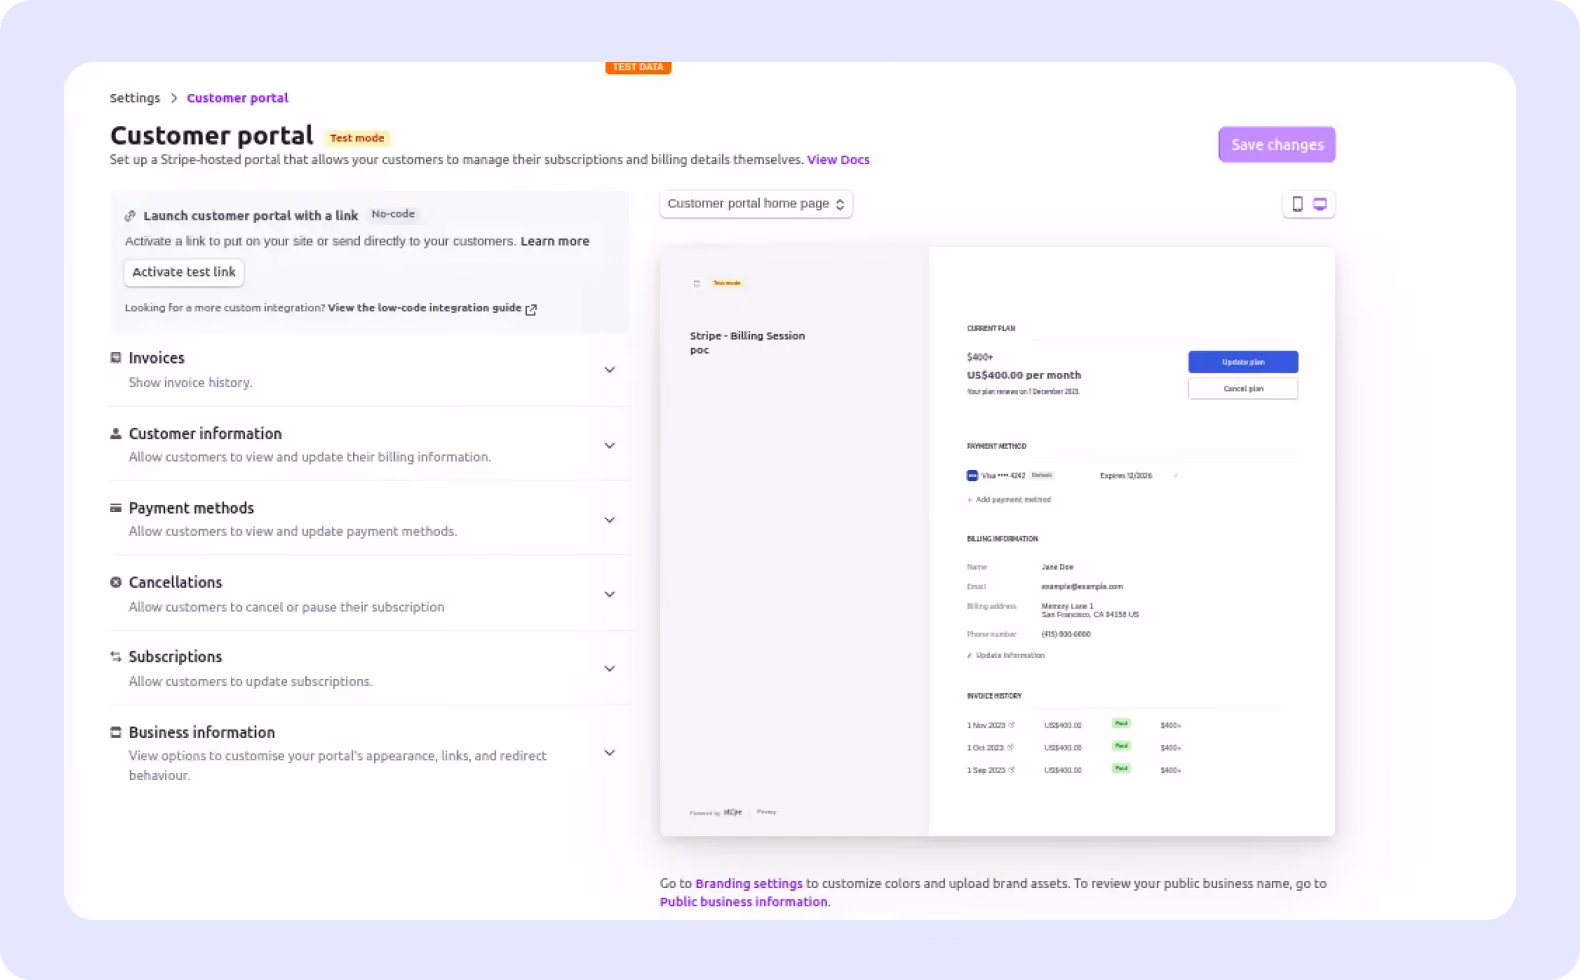1580x980 pixels.
Task: Open the Customer portal home page dropdown
Action: tap(756, 204)
